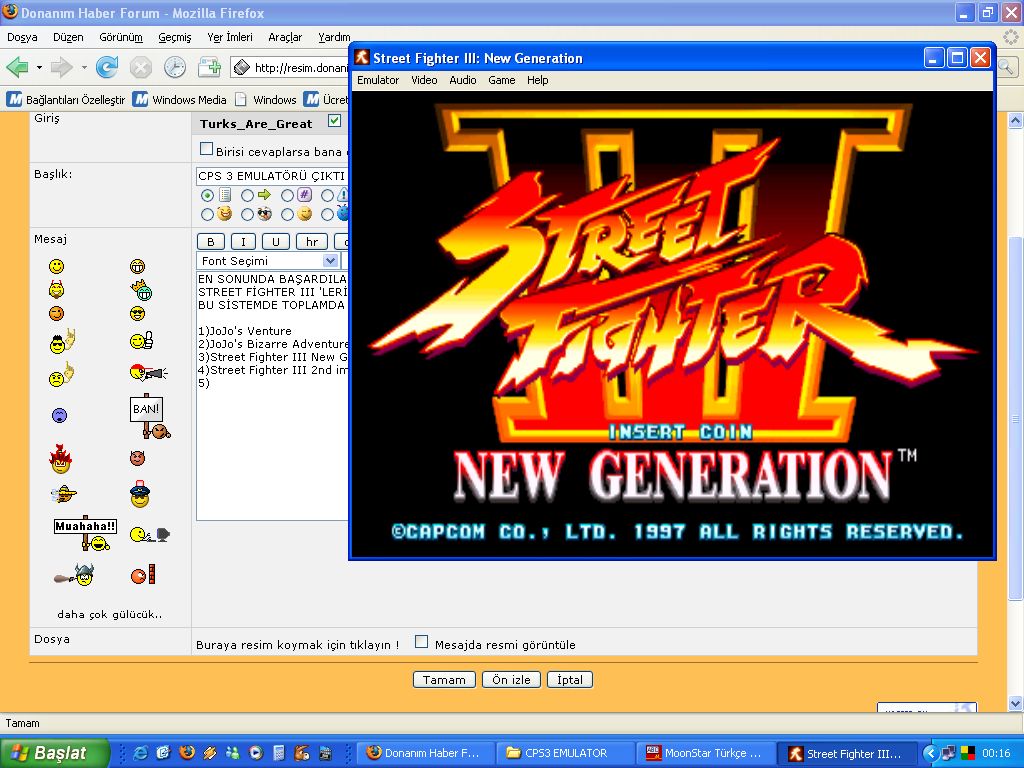
Task: Open Firefox Dosya menu
Action: click(22, 37)
